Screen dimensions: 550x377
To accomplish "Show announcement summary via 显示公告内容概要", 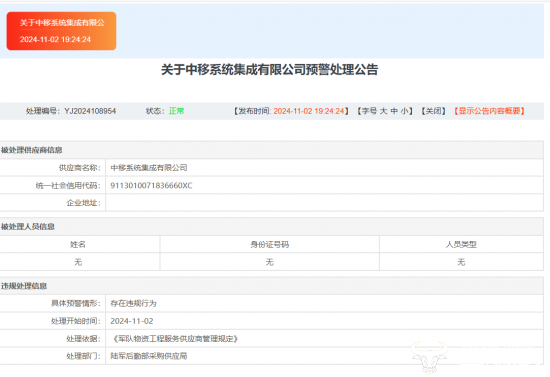I will [489, 111].
